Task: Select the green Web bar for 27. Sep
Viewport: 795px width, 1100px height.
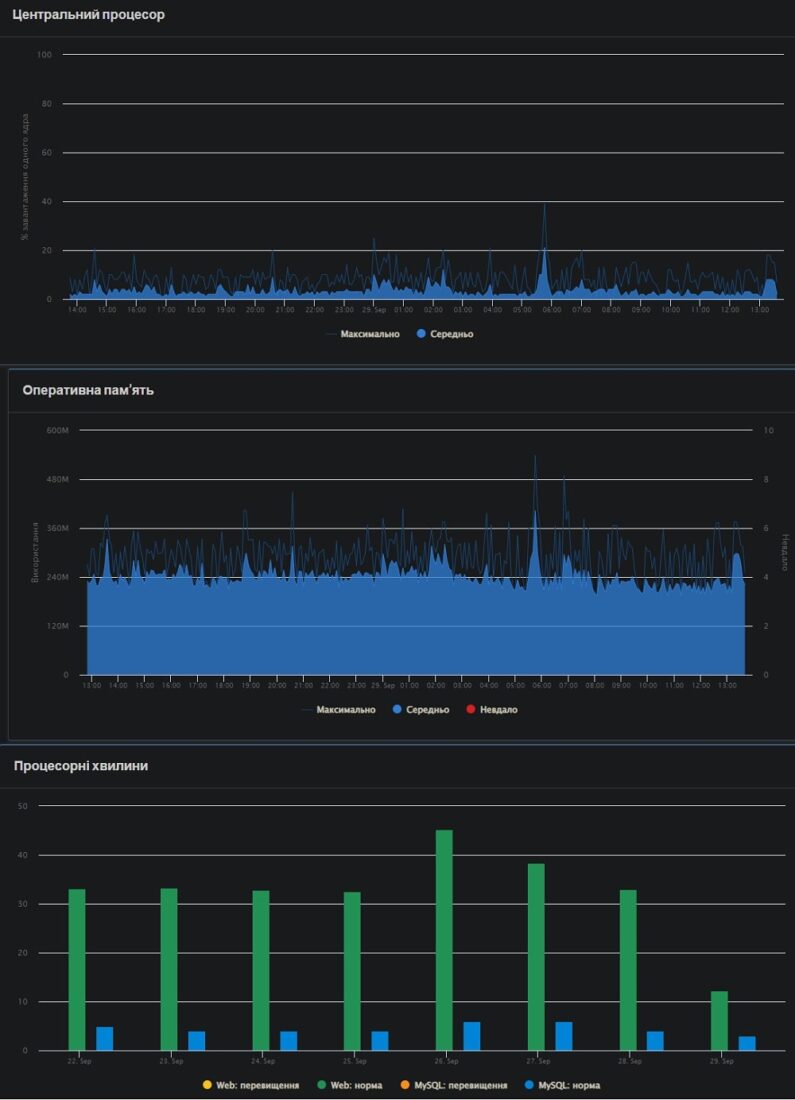Action: pos(536,957)
